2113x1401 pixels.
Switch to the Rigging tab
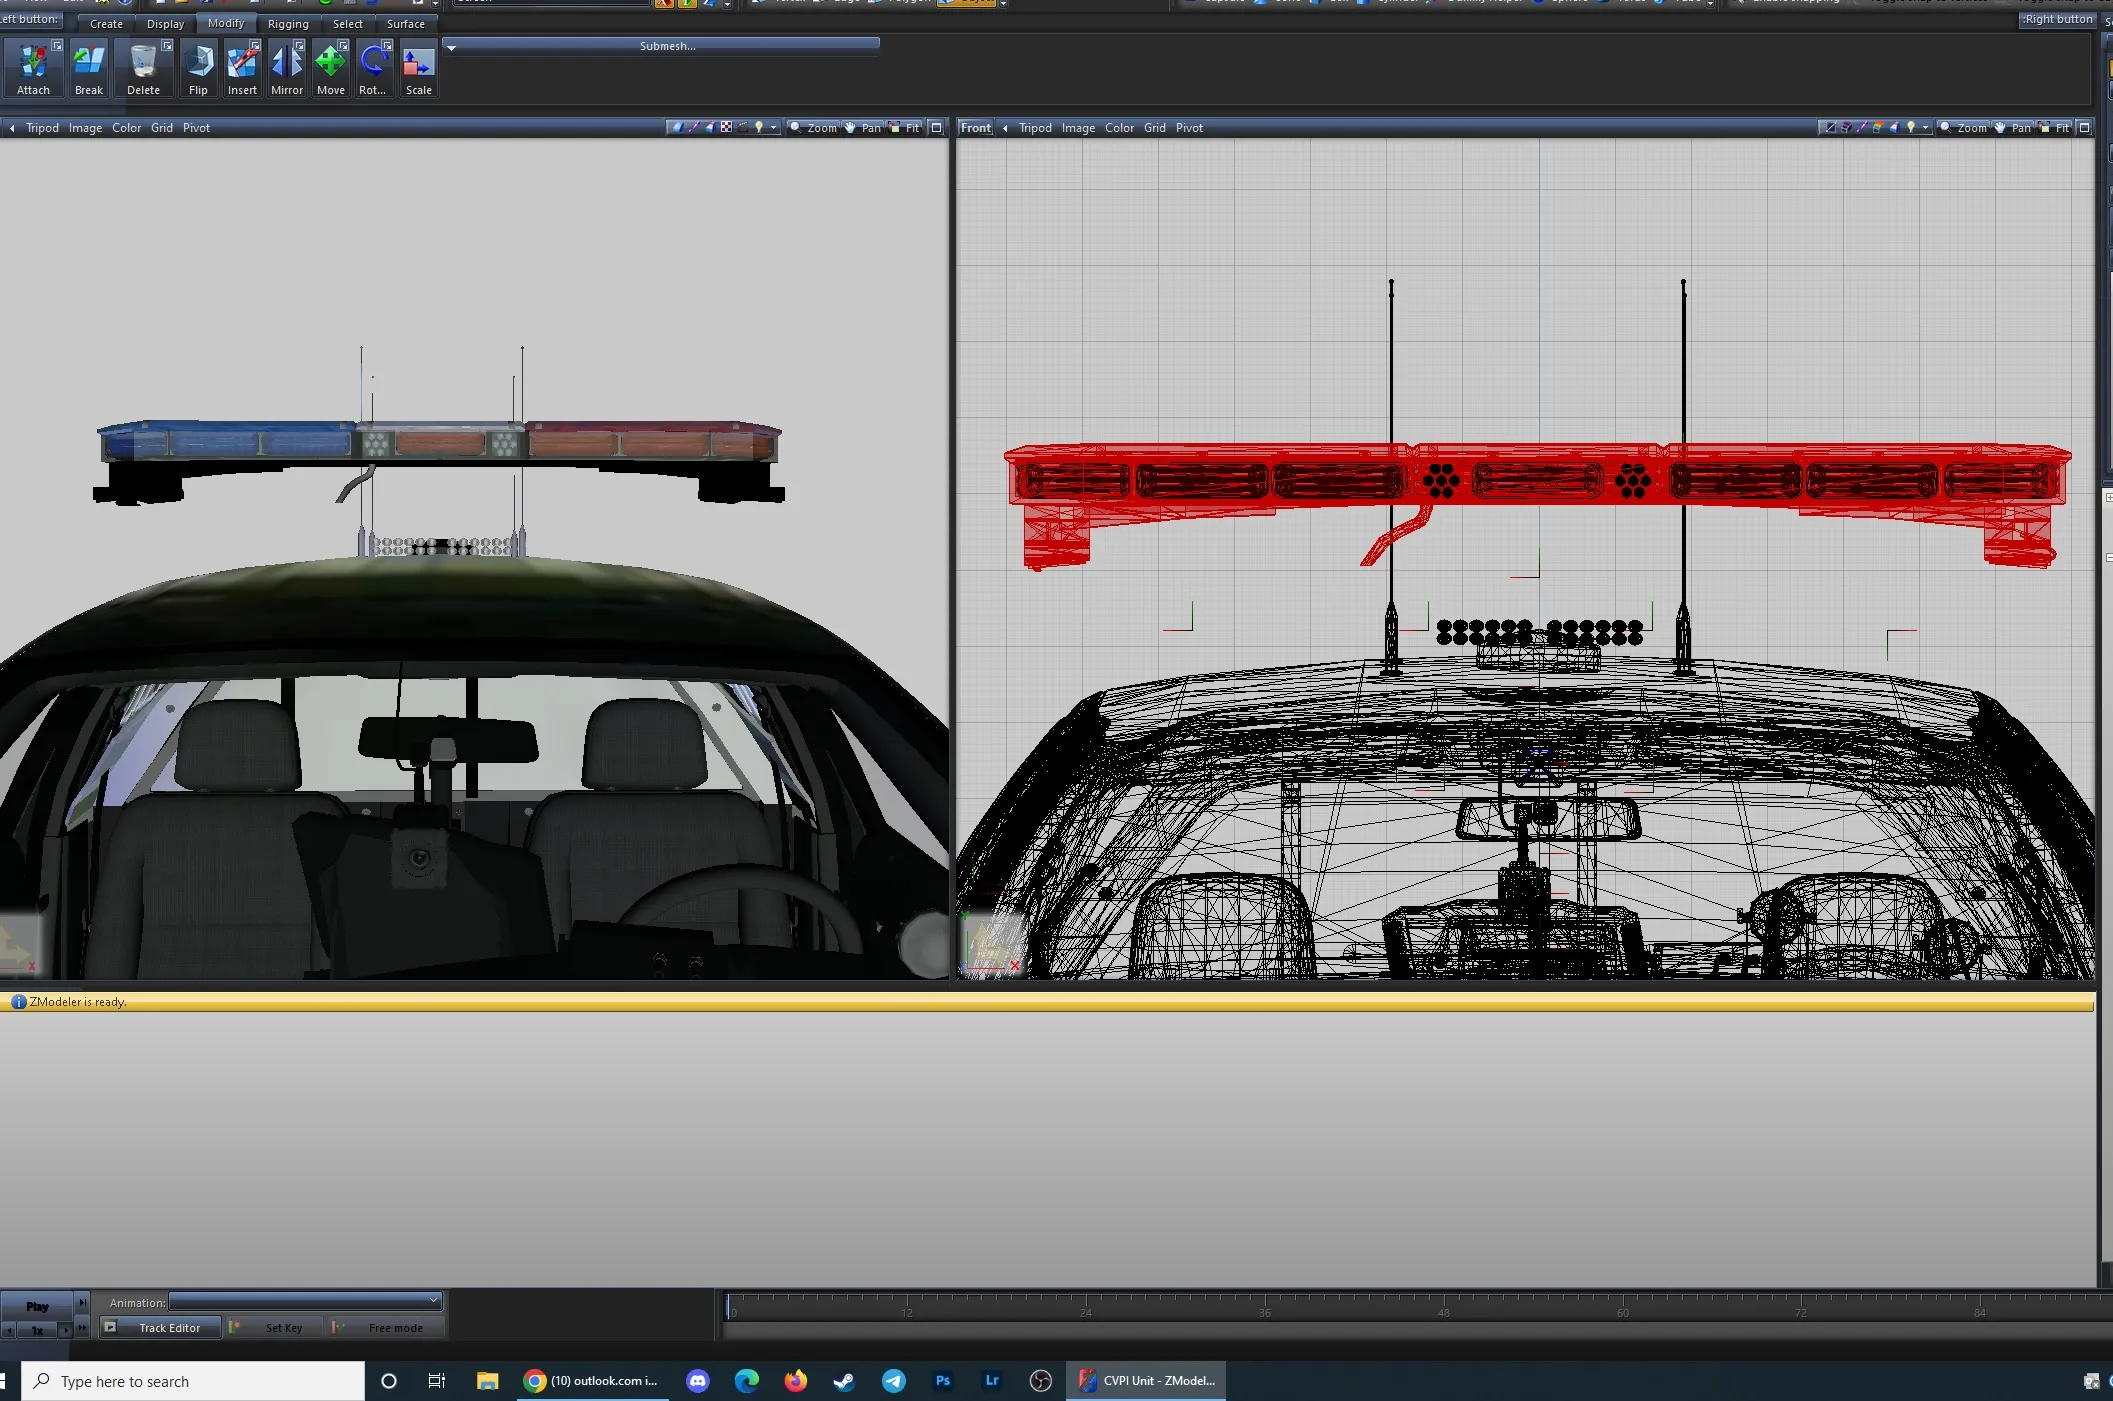point(288,24)
